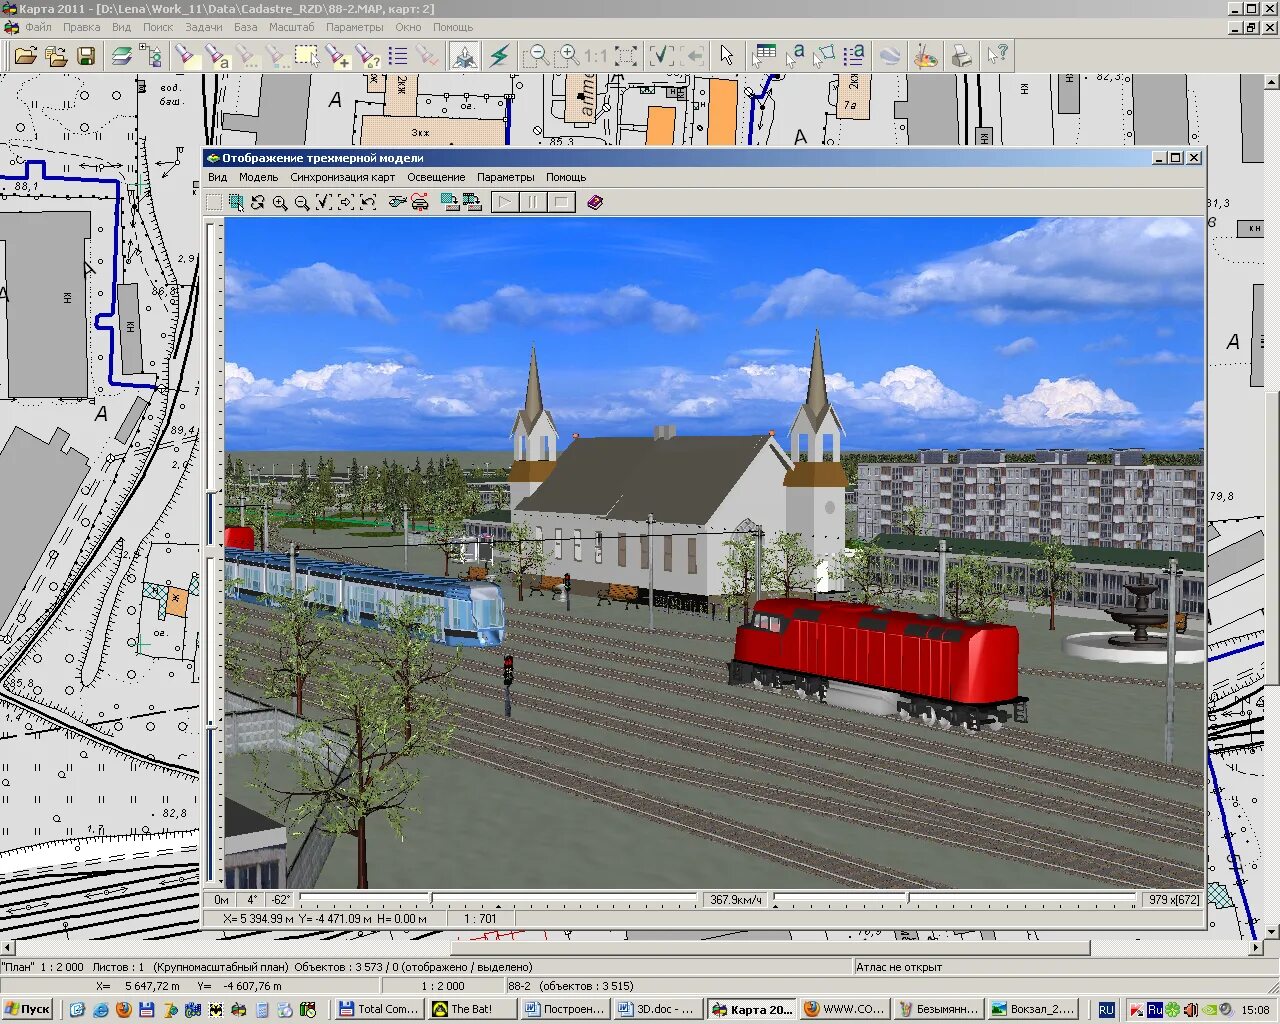Select the first flashlight search tool
The height and width of the screenshot is (1024, 1280).
point(186,56)
